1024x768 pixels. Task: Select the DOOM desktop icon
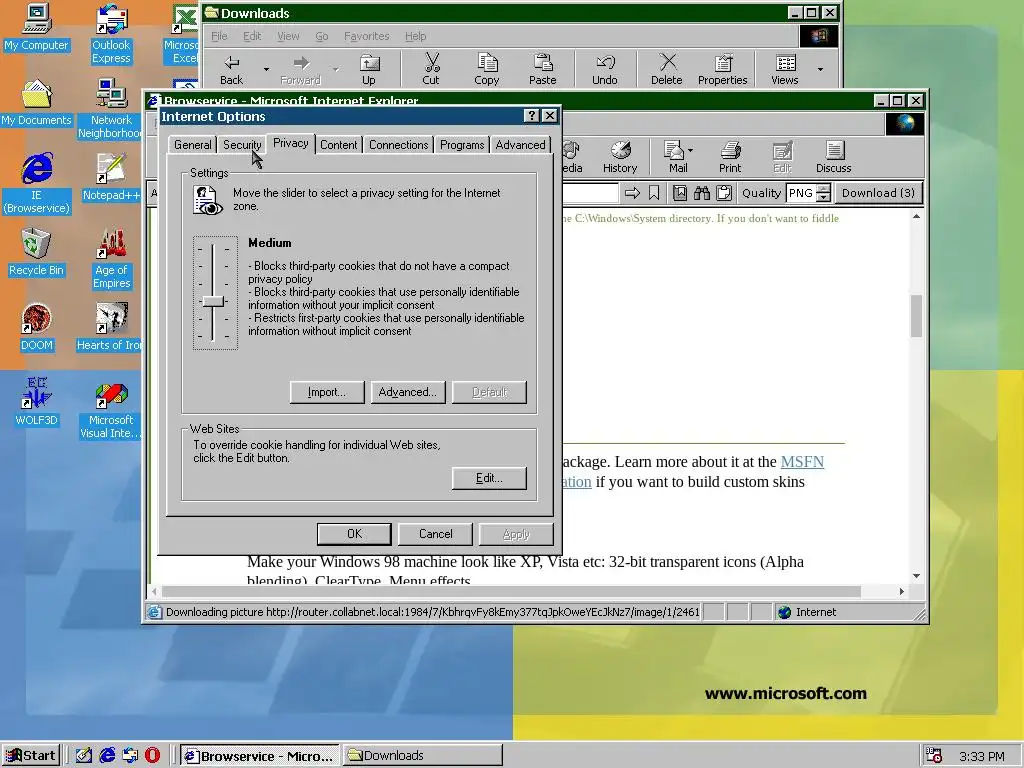(x=36, y=327)
